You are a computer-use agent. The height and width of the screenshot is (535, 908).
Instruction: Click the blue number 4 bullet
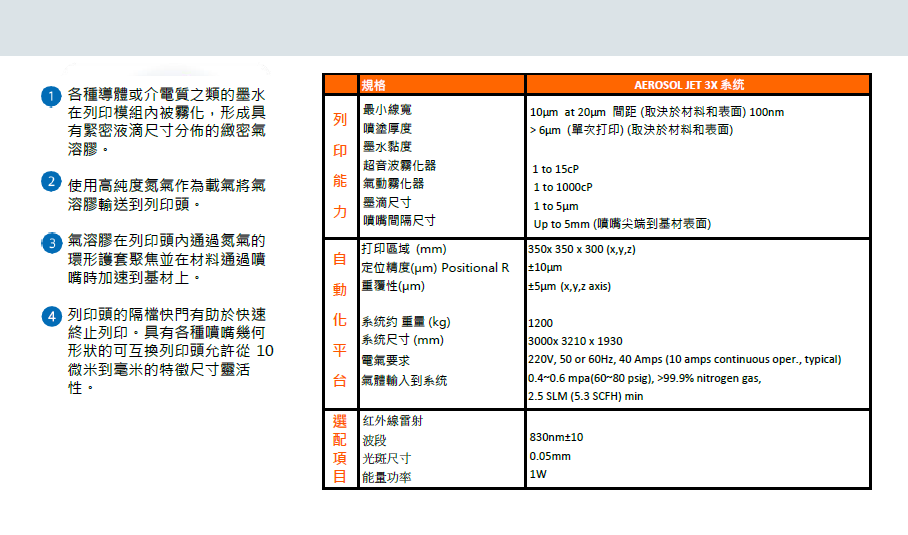pos(52,316)
